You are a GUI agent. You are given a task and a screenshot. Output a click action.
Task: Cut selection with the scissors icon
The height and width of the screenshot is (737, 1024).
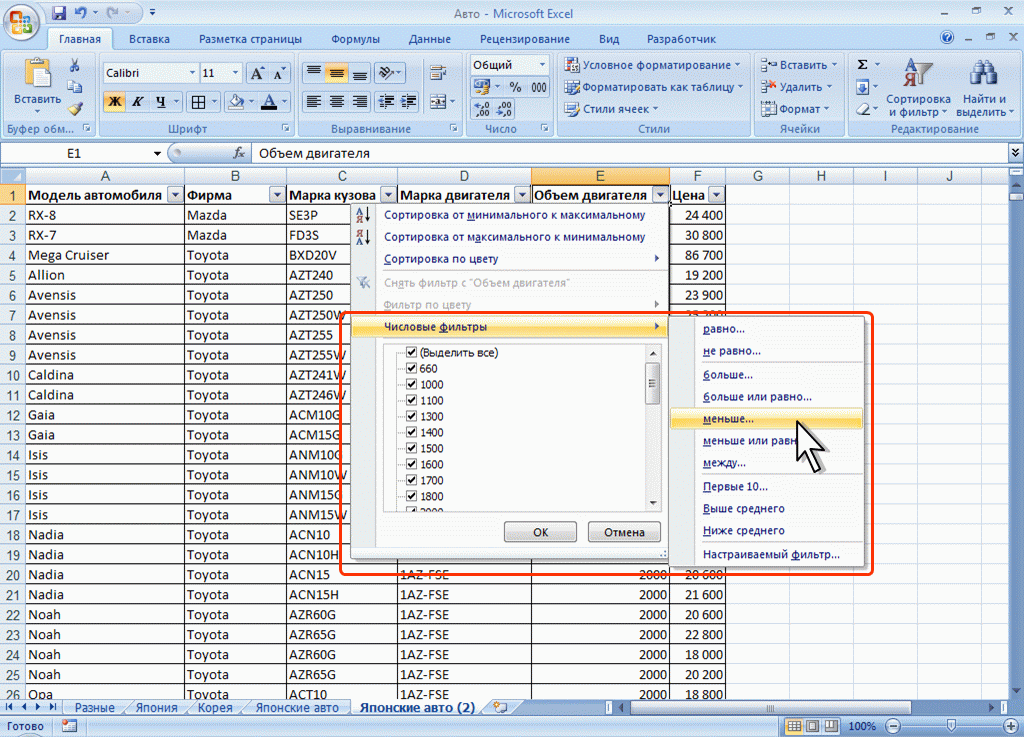[74, 65]
